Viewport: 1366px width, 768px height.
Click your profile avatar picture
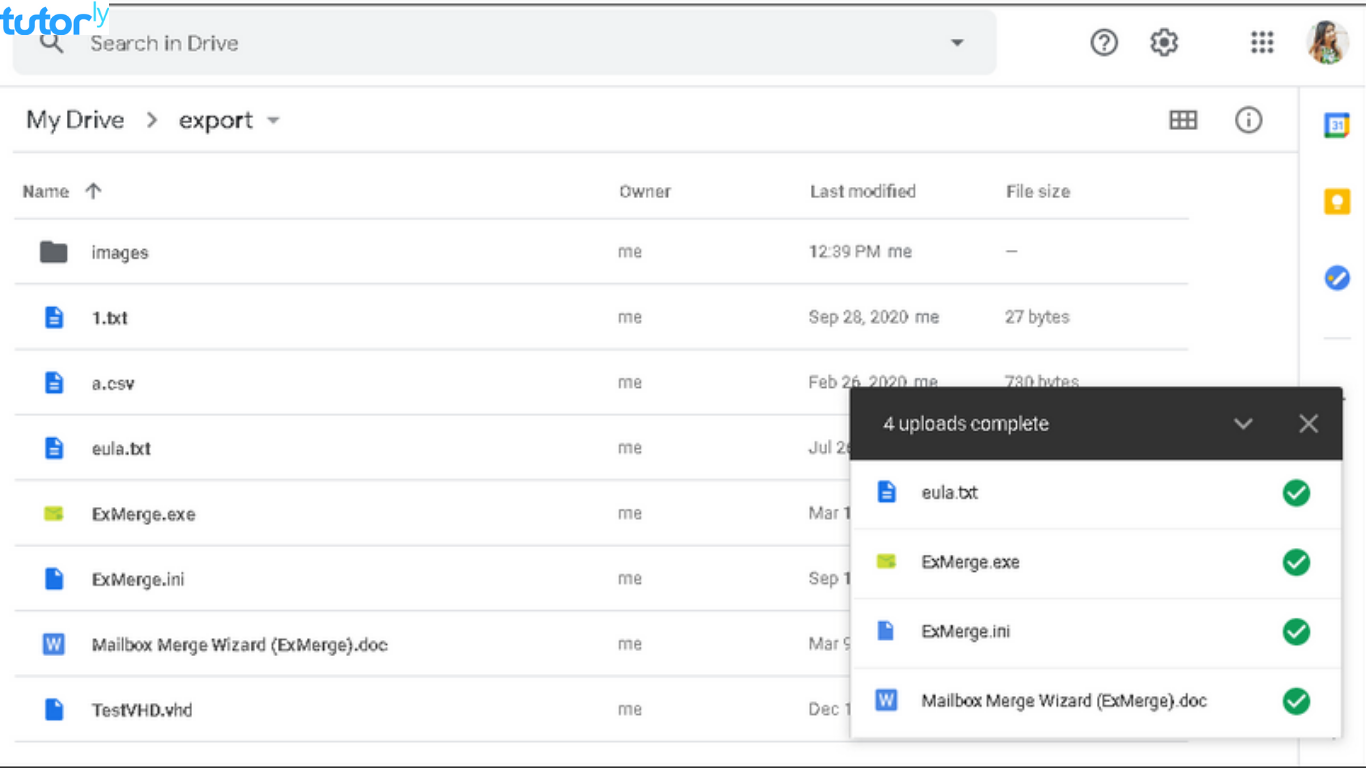click(x=1328, y=42)
